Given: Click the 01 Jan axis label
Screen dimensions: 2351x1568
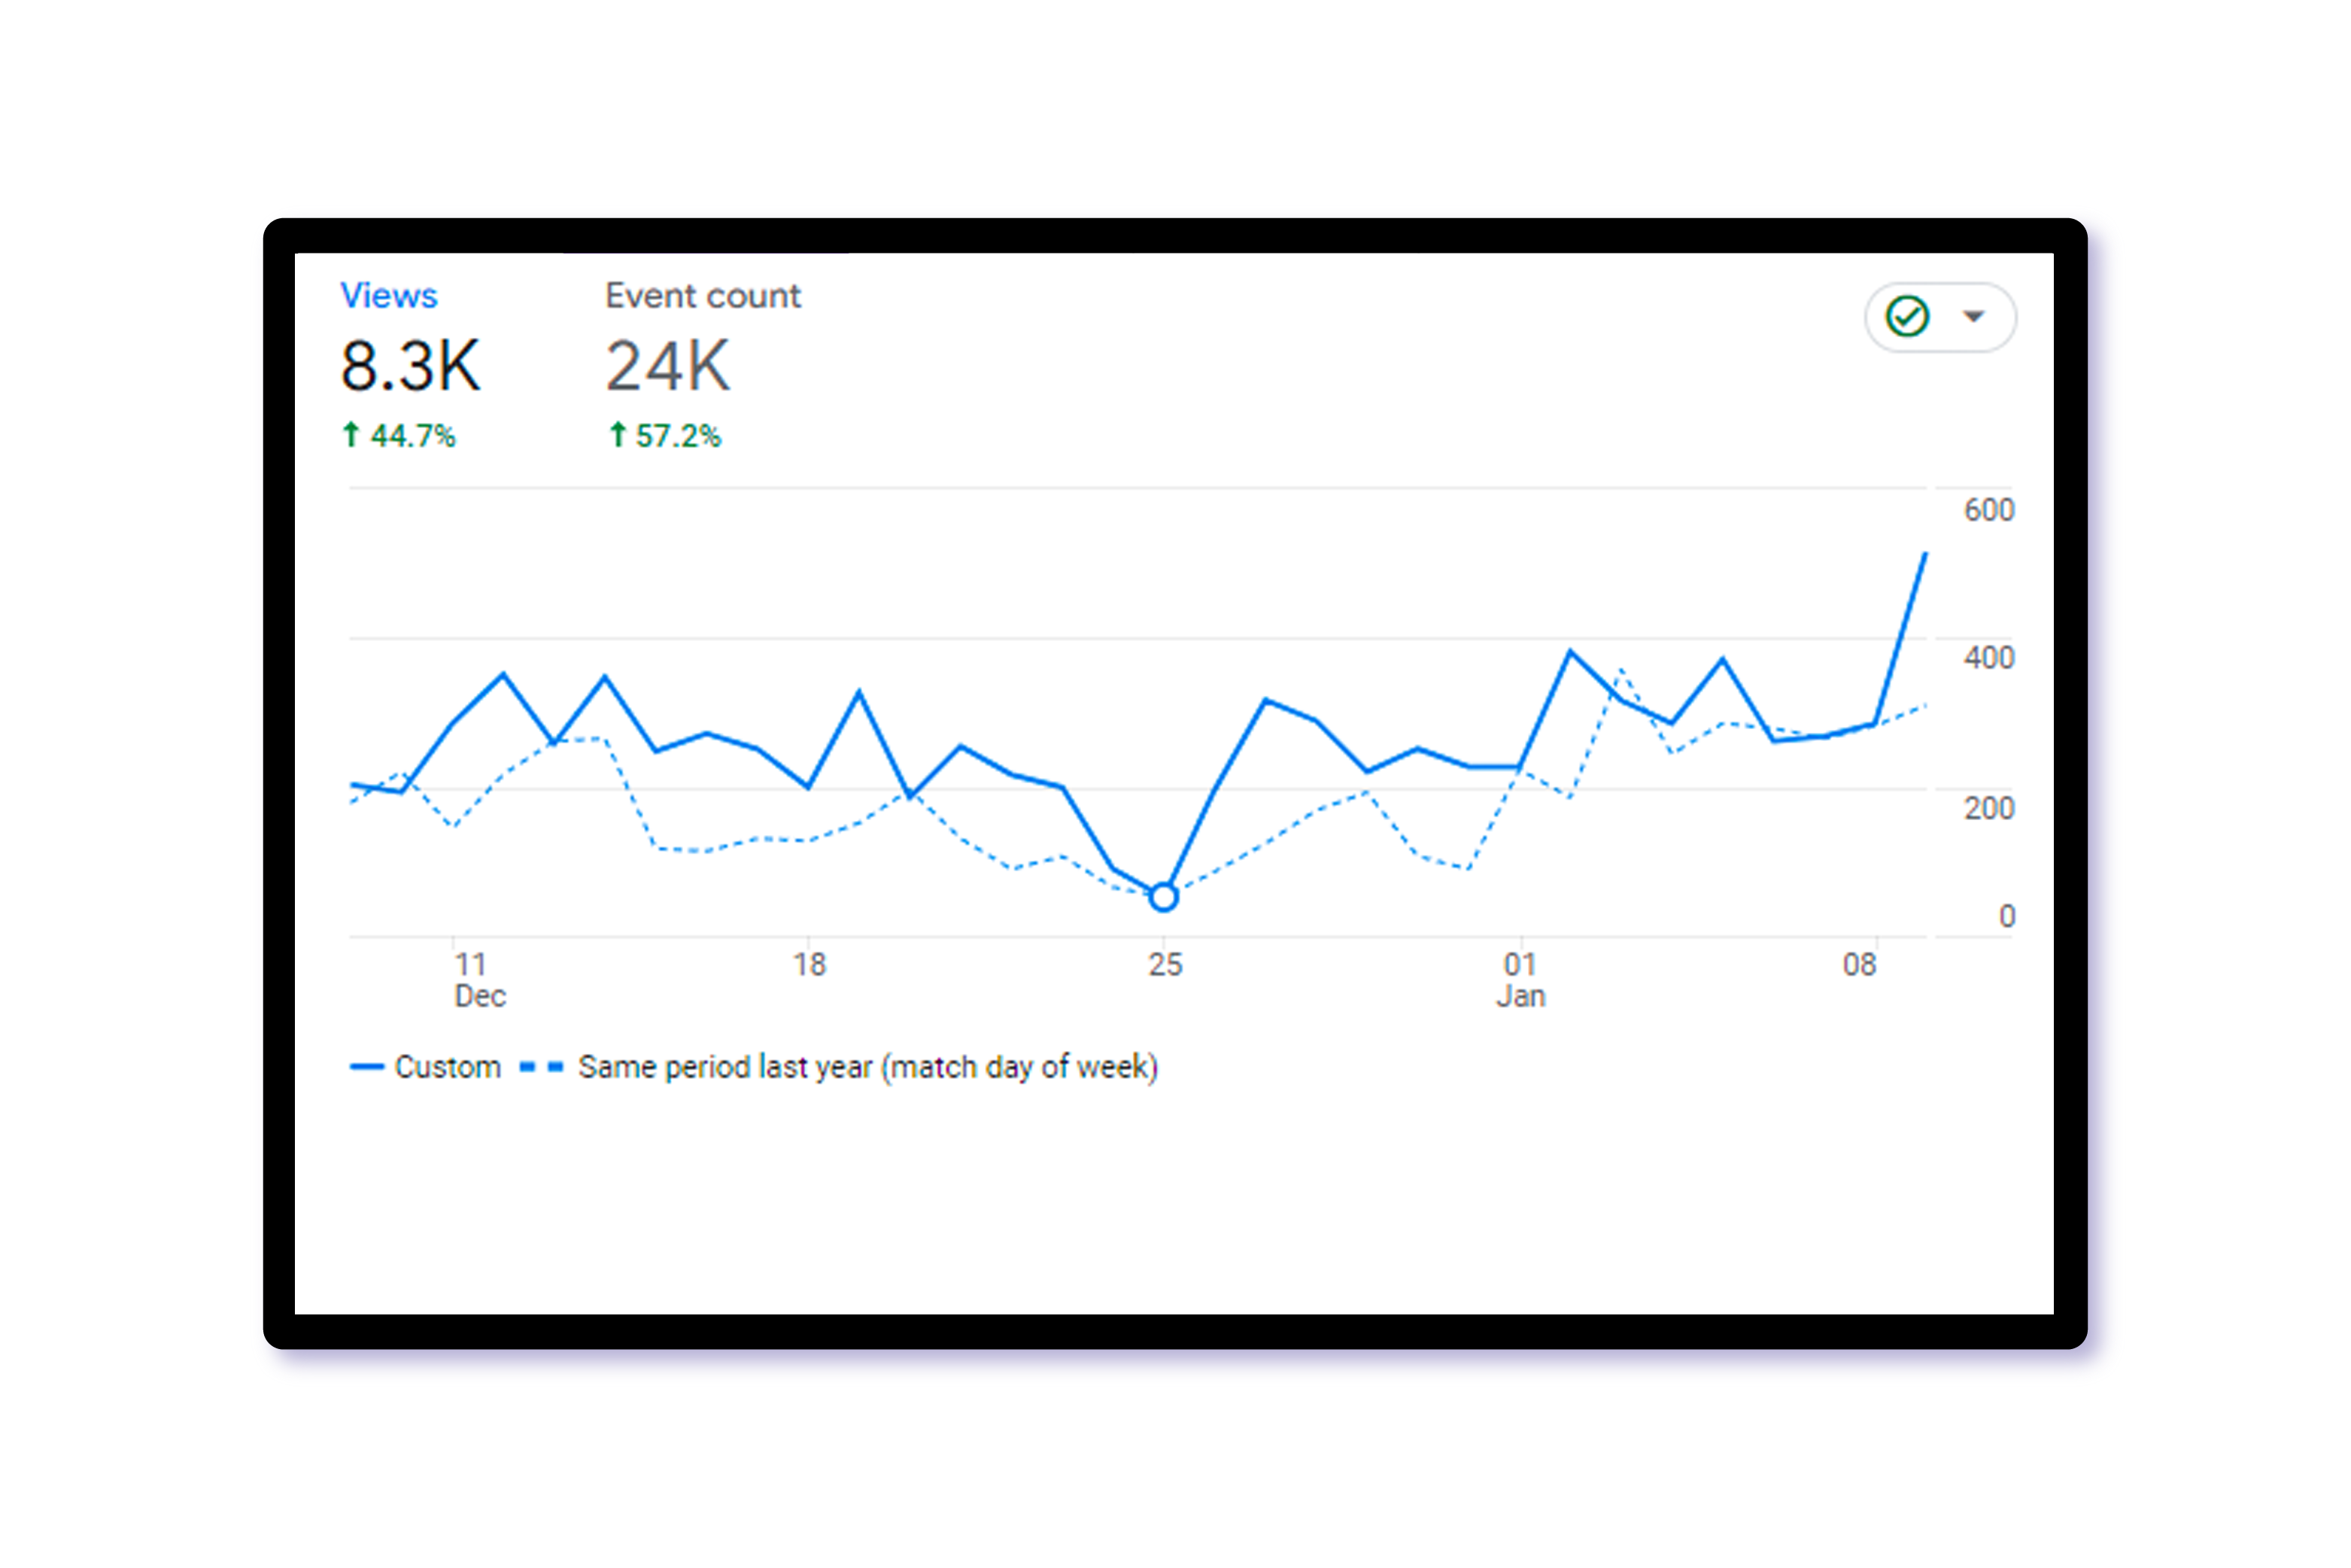Looking at the screenshot, I should [x=1520, y=980].
